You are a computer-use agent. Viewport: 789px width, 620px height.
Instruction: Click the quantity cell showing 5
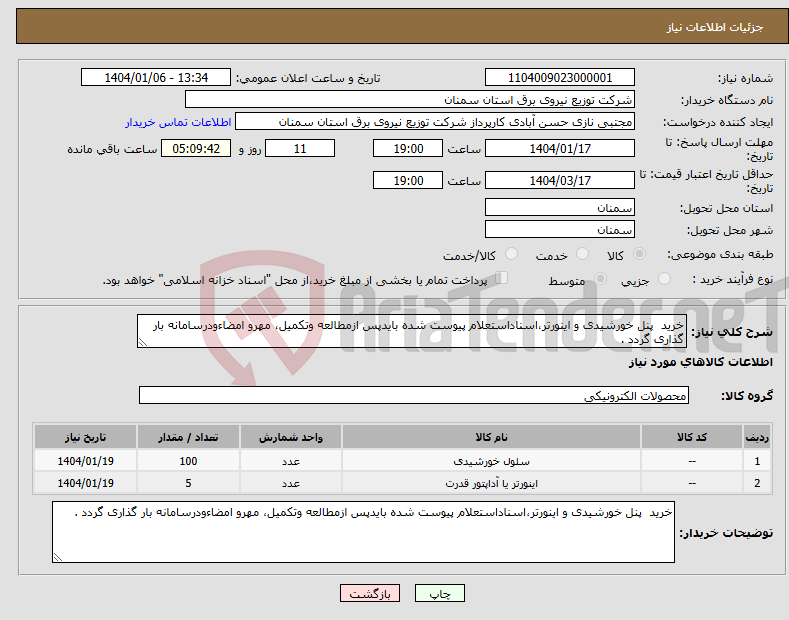coord(188,483)
